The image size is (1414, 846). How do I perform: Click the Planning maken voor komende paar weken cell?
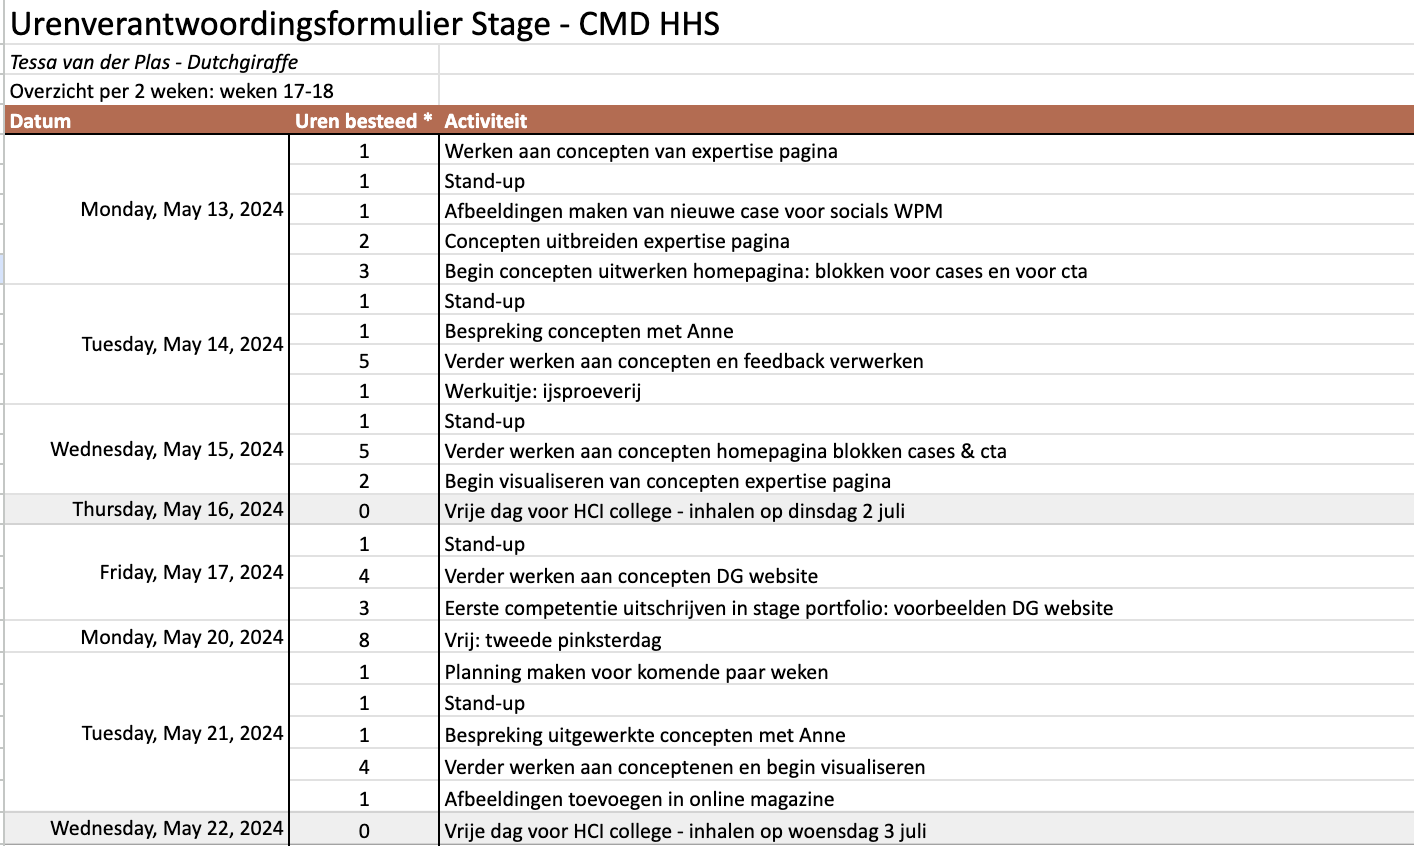pos(926,672)
